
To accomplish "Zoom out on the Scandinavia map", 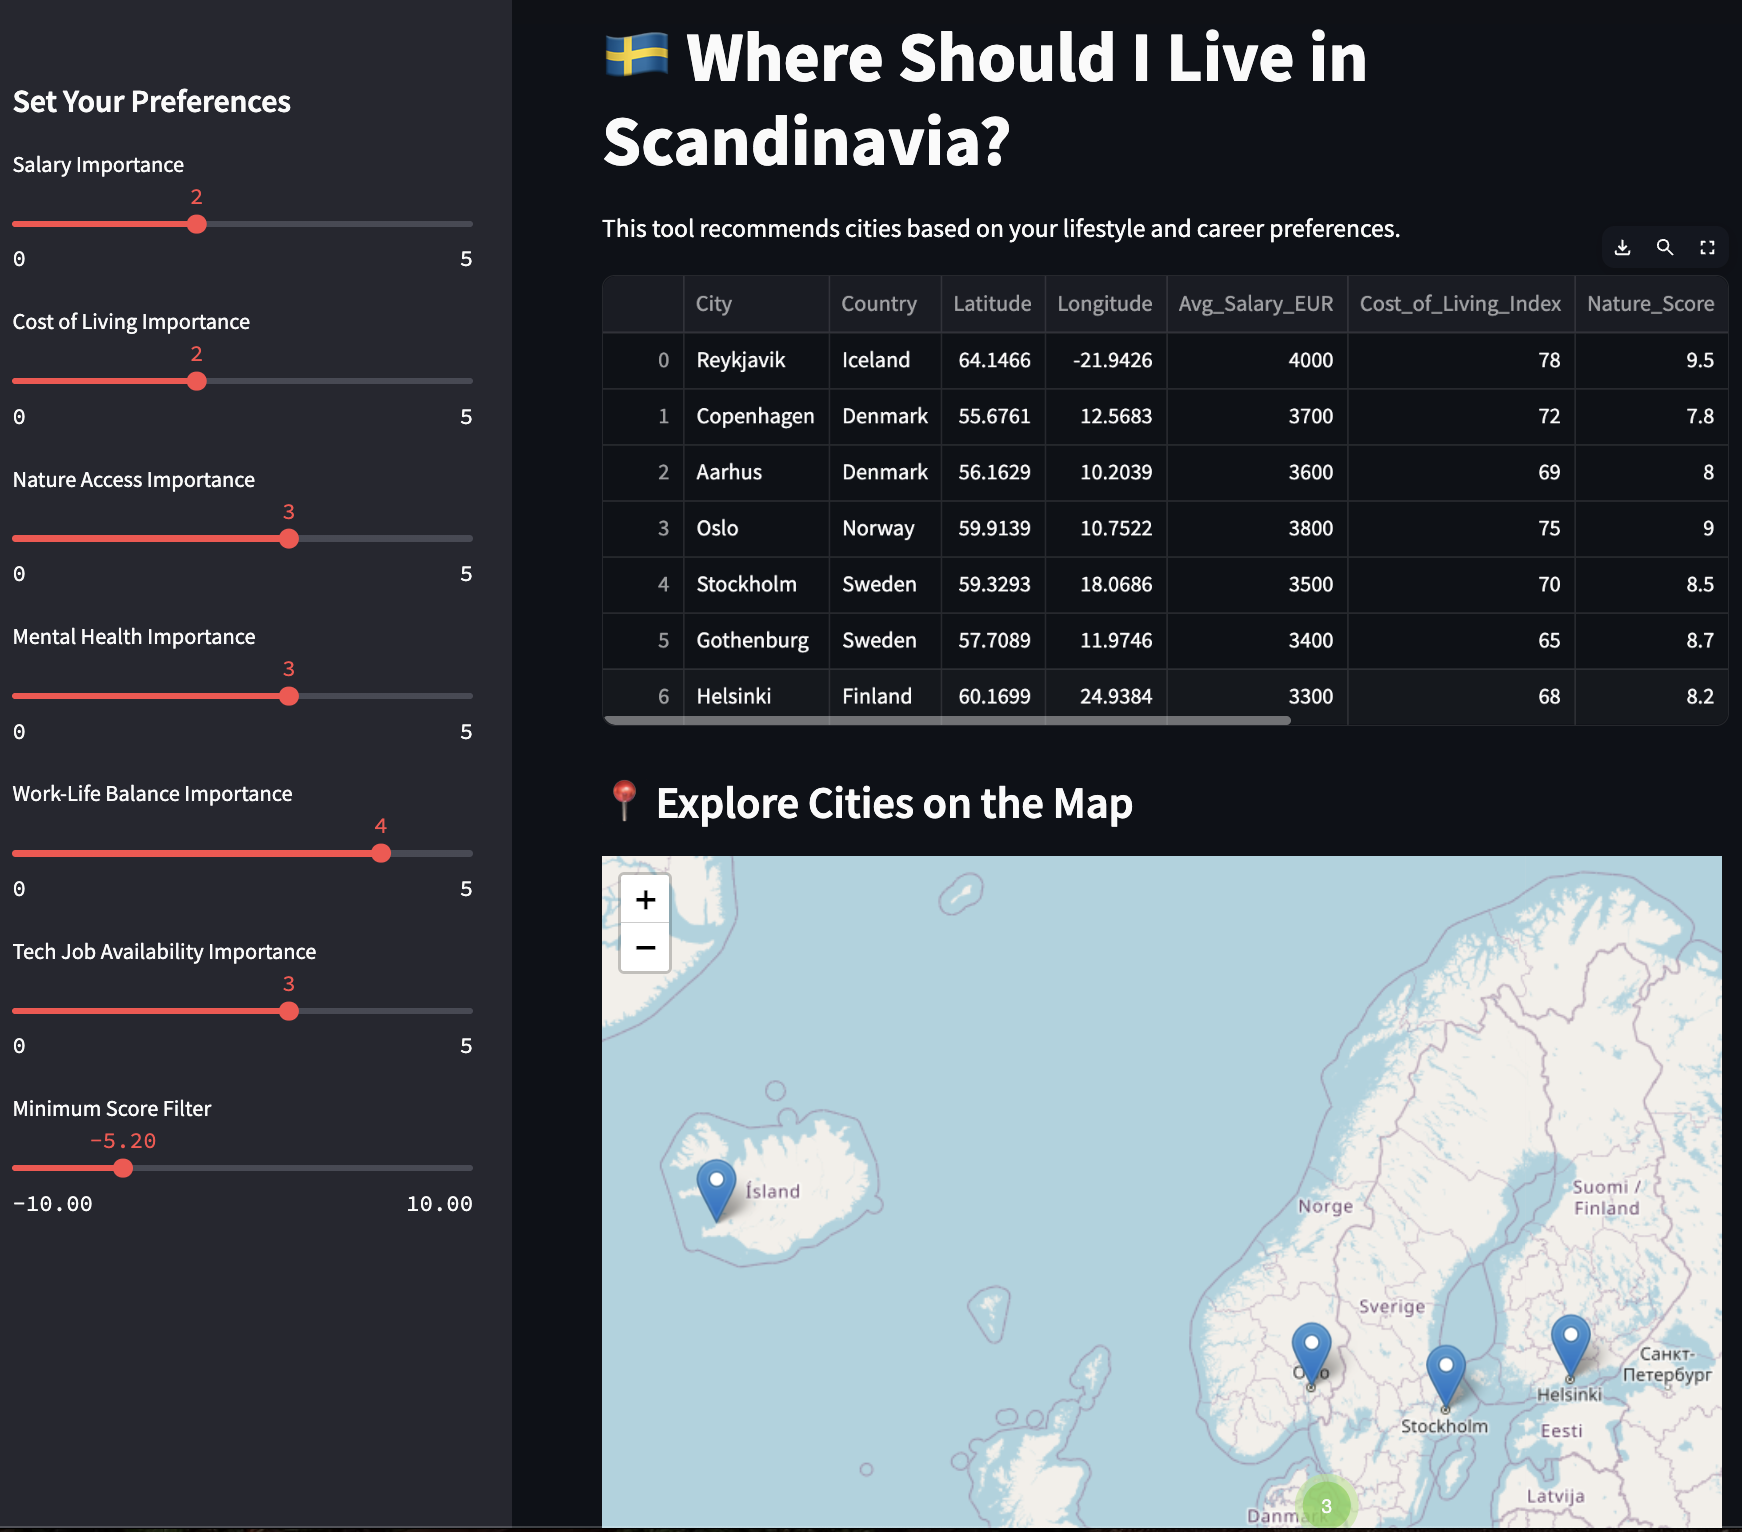I will (645, 946).
